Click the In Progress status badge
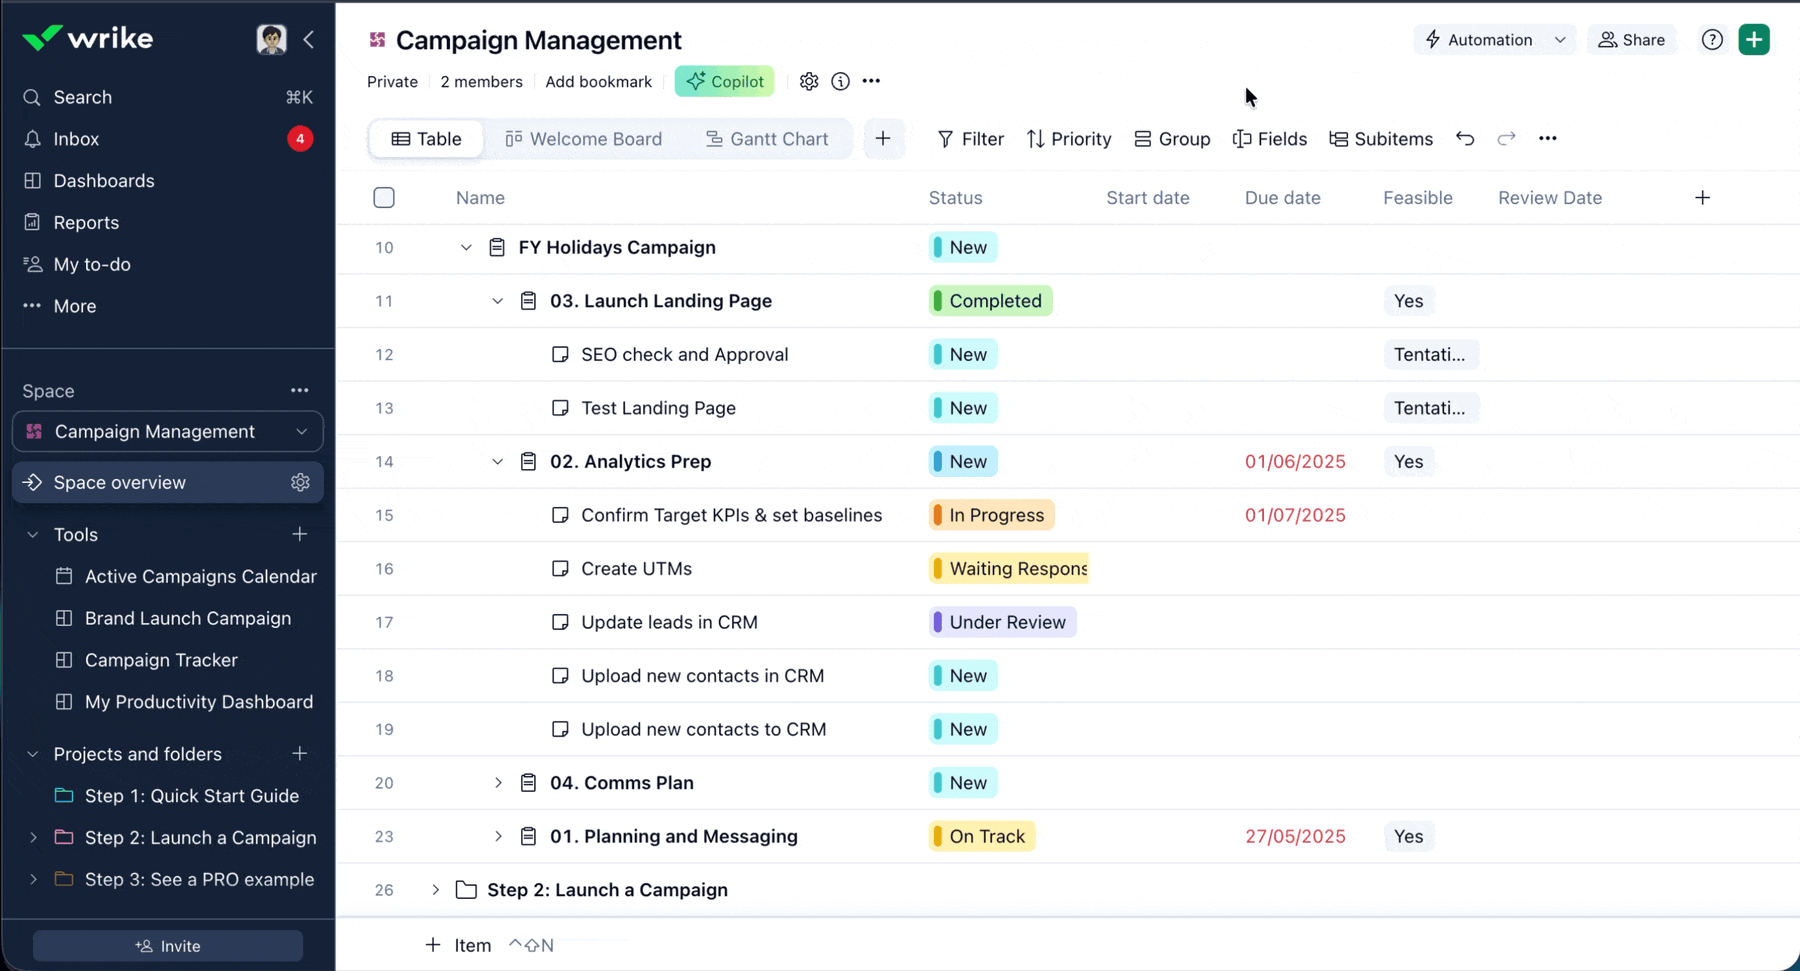Viewport: 1800px width, 971px height. tap(991, 515)
